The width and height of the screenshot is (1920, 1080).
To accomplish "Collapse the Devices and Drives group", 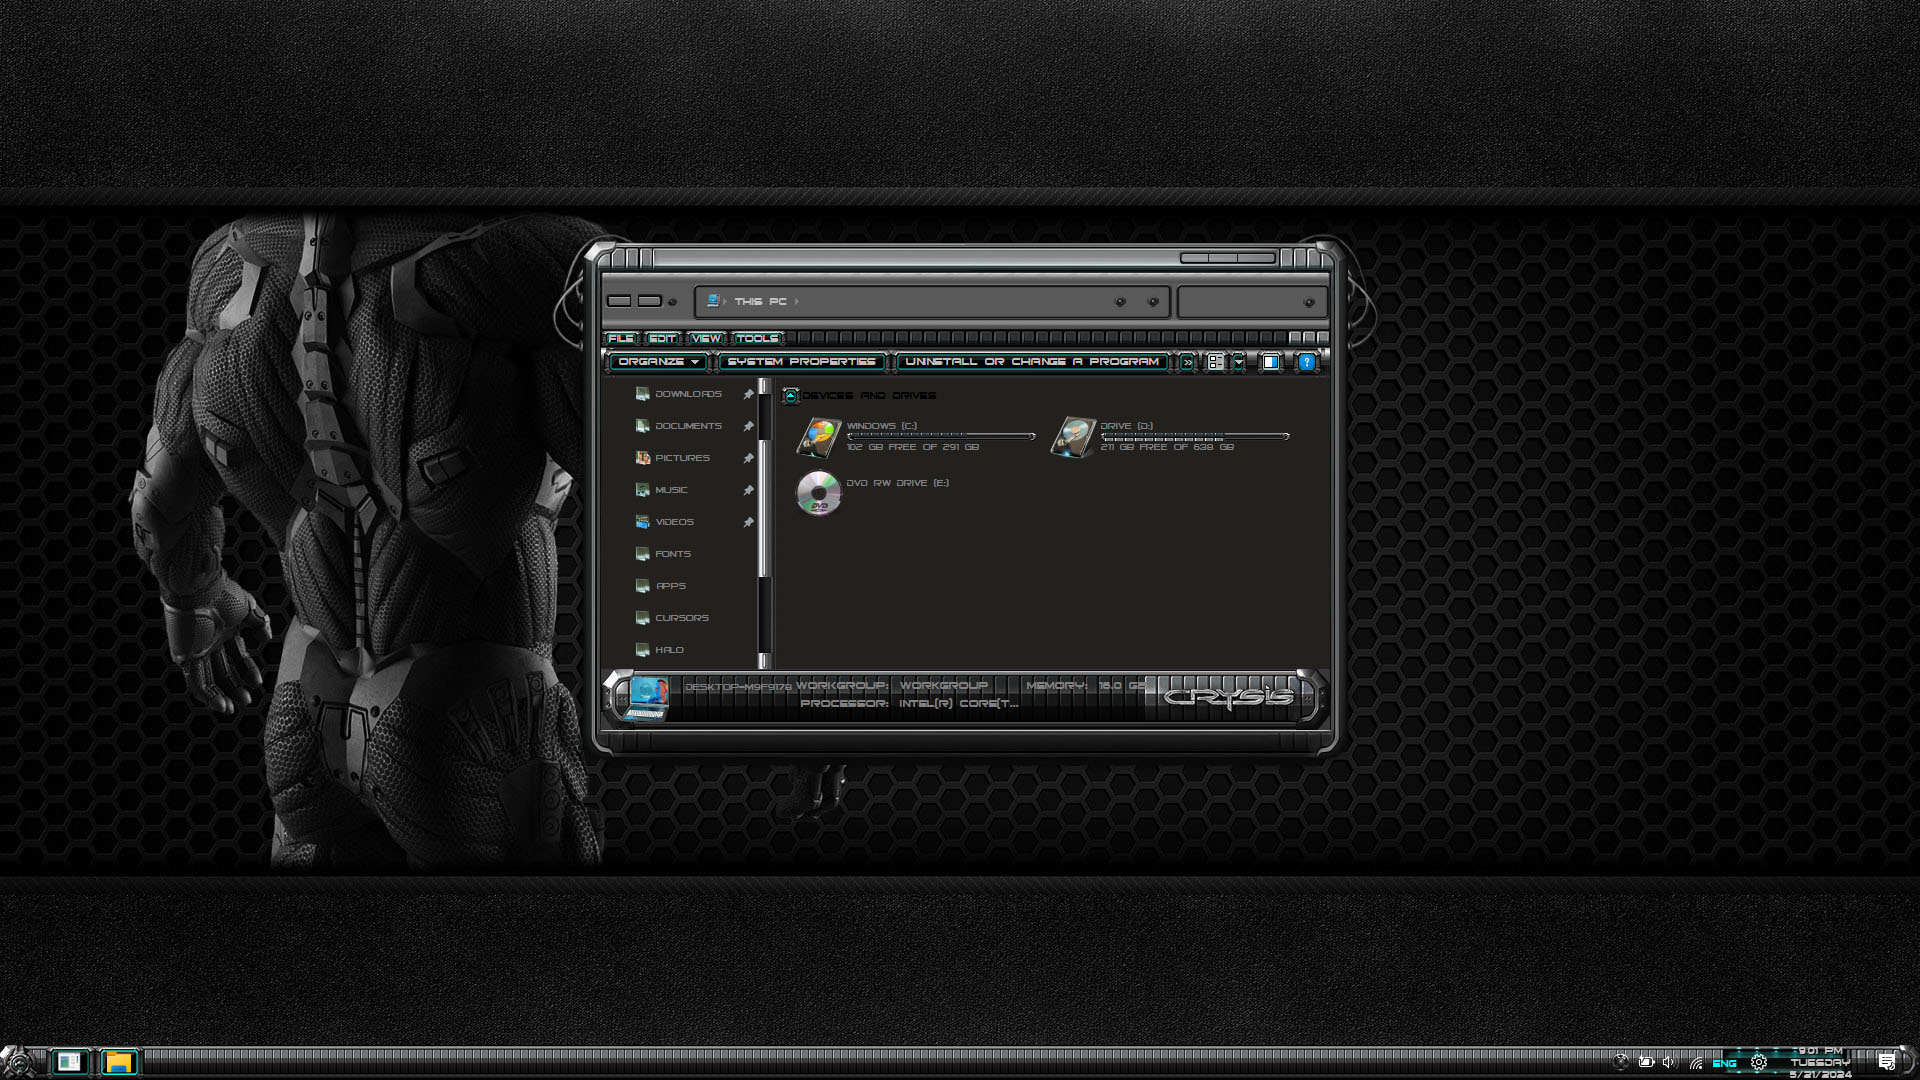I will click(x=791, y=396).
